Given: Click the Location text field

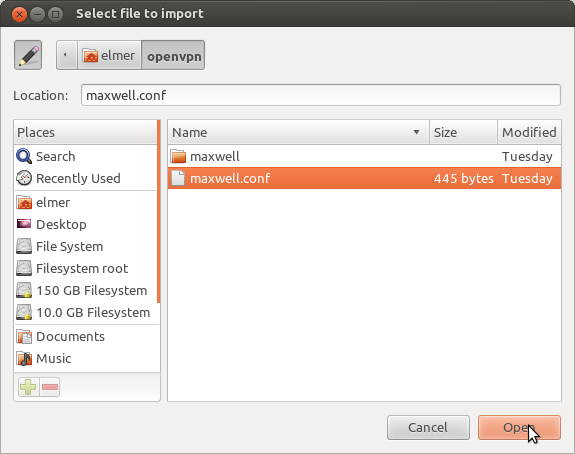Looking at the screenshot, I should [321, 95].
